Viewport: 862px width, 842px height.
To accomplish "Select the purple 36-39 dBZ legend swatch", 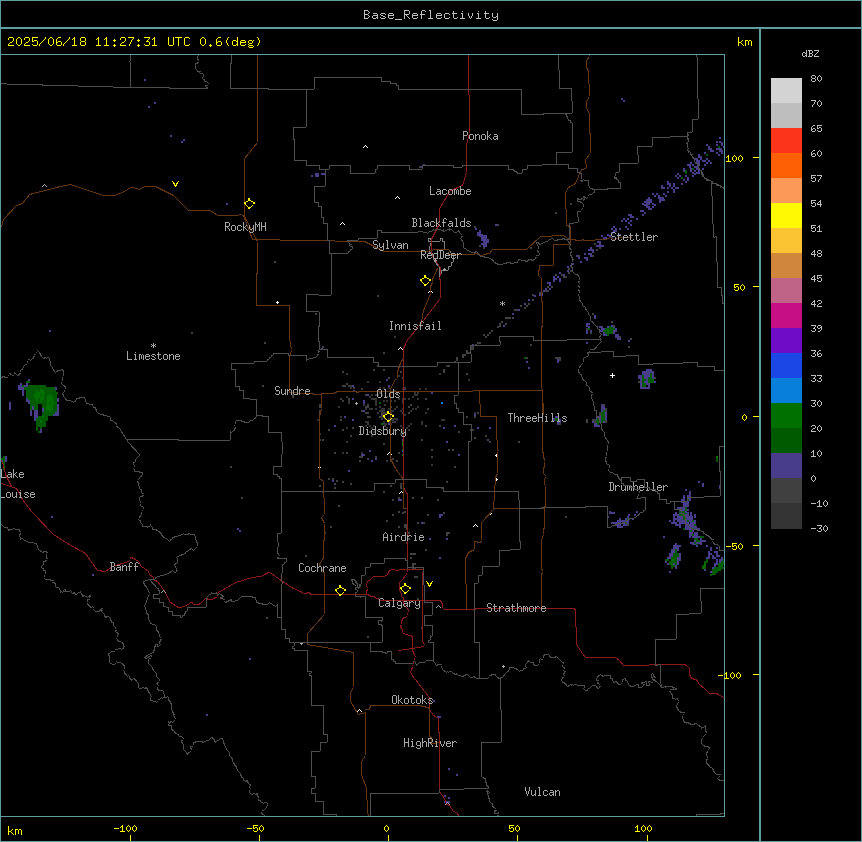I will tap(786, 341).
